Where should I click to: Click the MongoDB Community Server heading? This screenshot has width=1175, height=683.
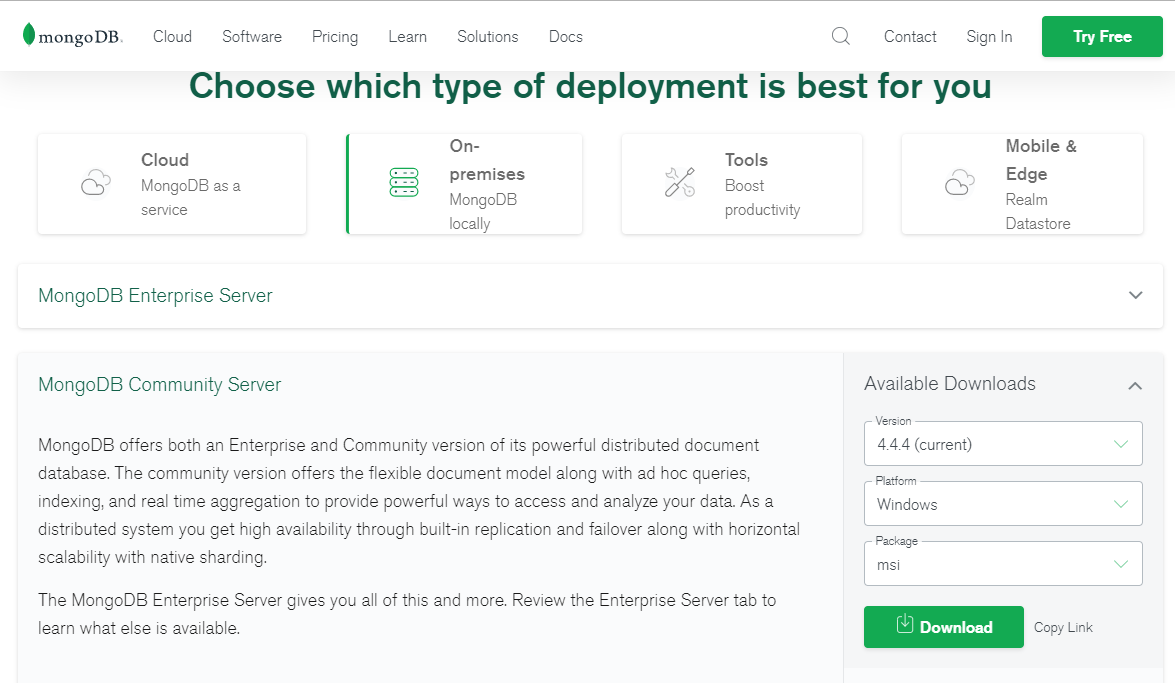tap(160, 385)
